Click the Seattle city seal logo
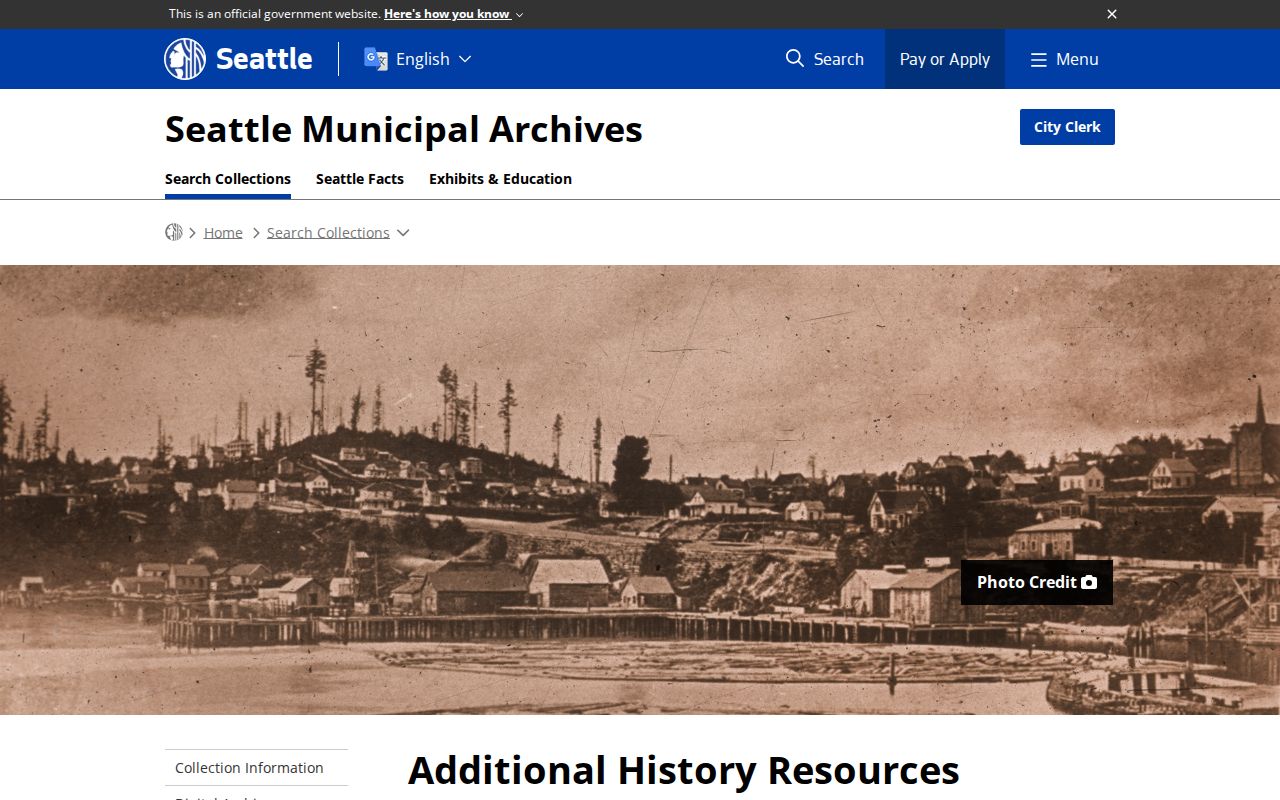Screen dimensions: 1280x800 [x=185, y=59]
